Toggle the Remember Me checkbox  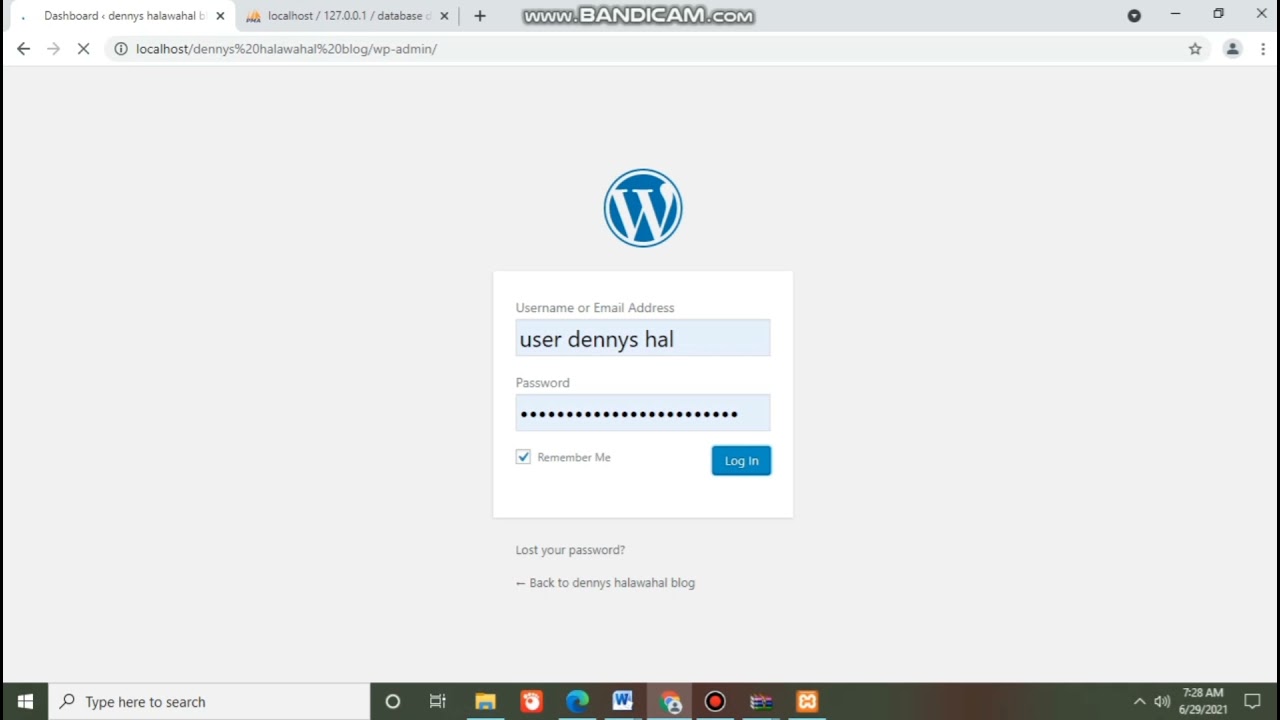point(523,457)
